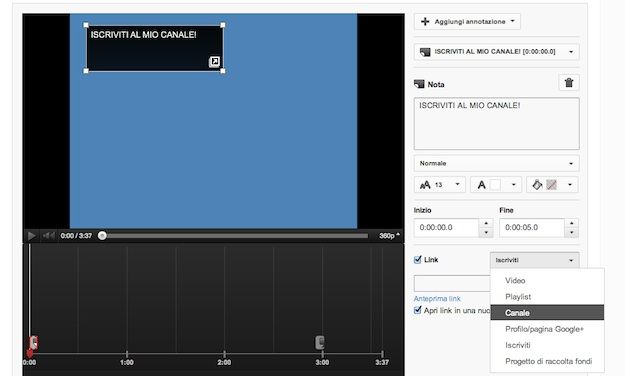
Task: Click the note icon in annotation selector
Action: tap(425, 52)
